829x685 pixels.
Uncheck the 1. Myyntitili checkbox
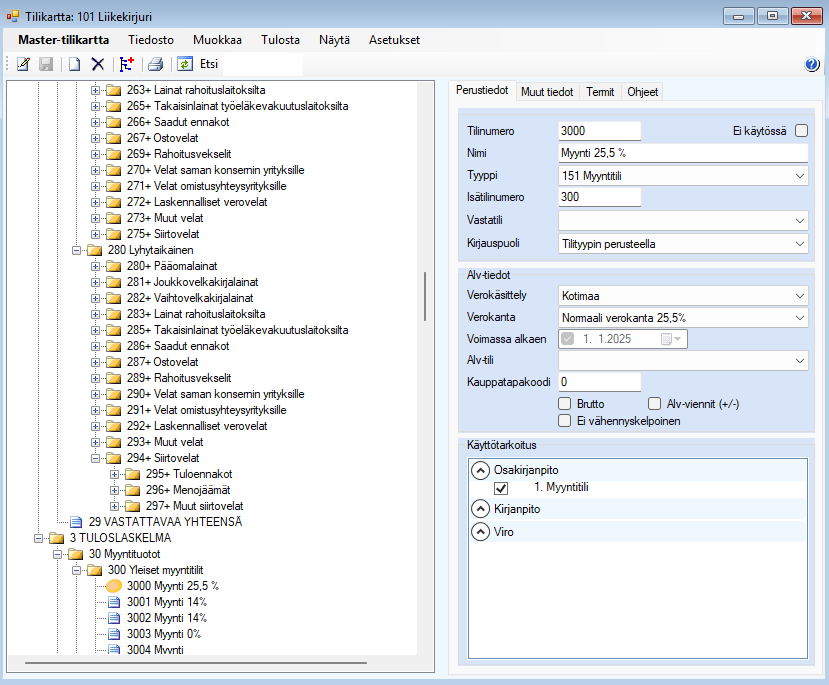[x=502, y=488]
